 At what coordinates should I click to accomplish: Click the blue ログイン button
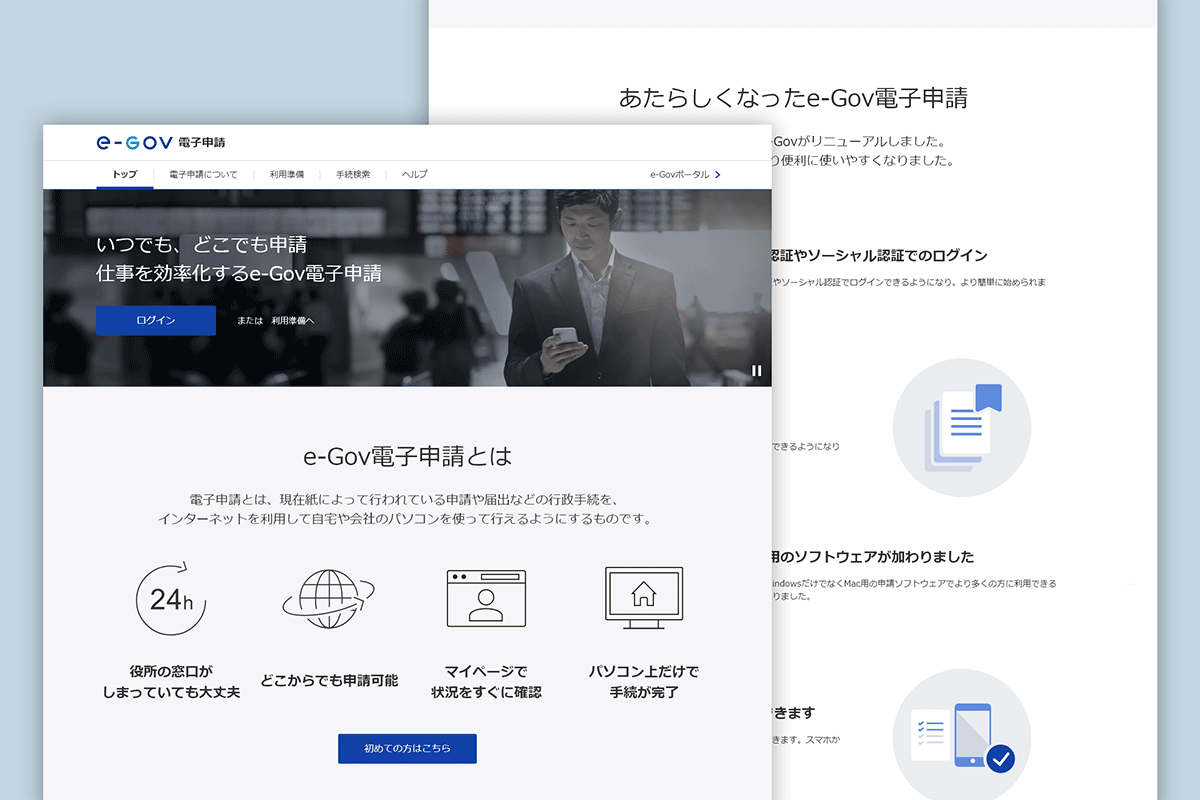[156, 320]
